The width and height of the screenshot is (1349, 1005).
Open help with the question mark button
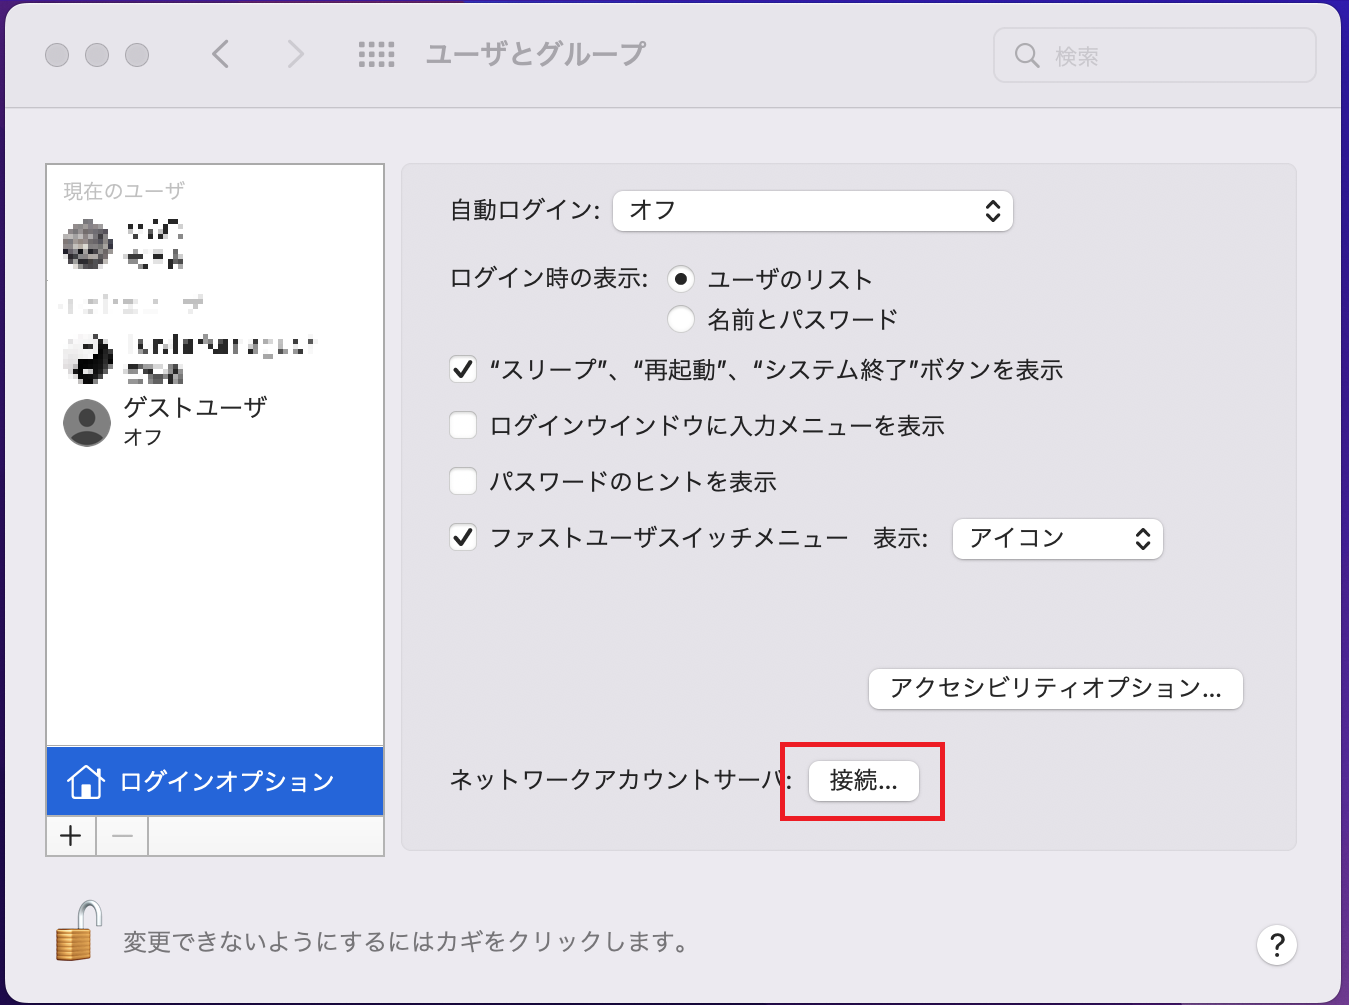[x=1277, y=945]
